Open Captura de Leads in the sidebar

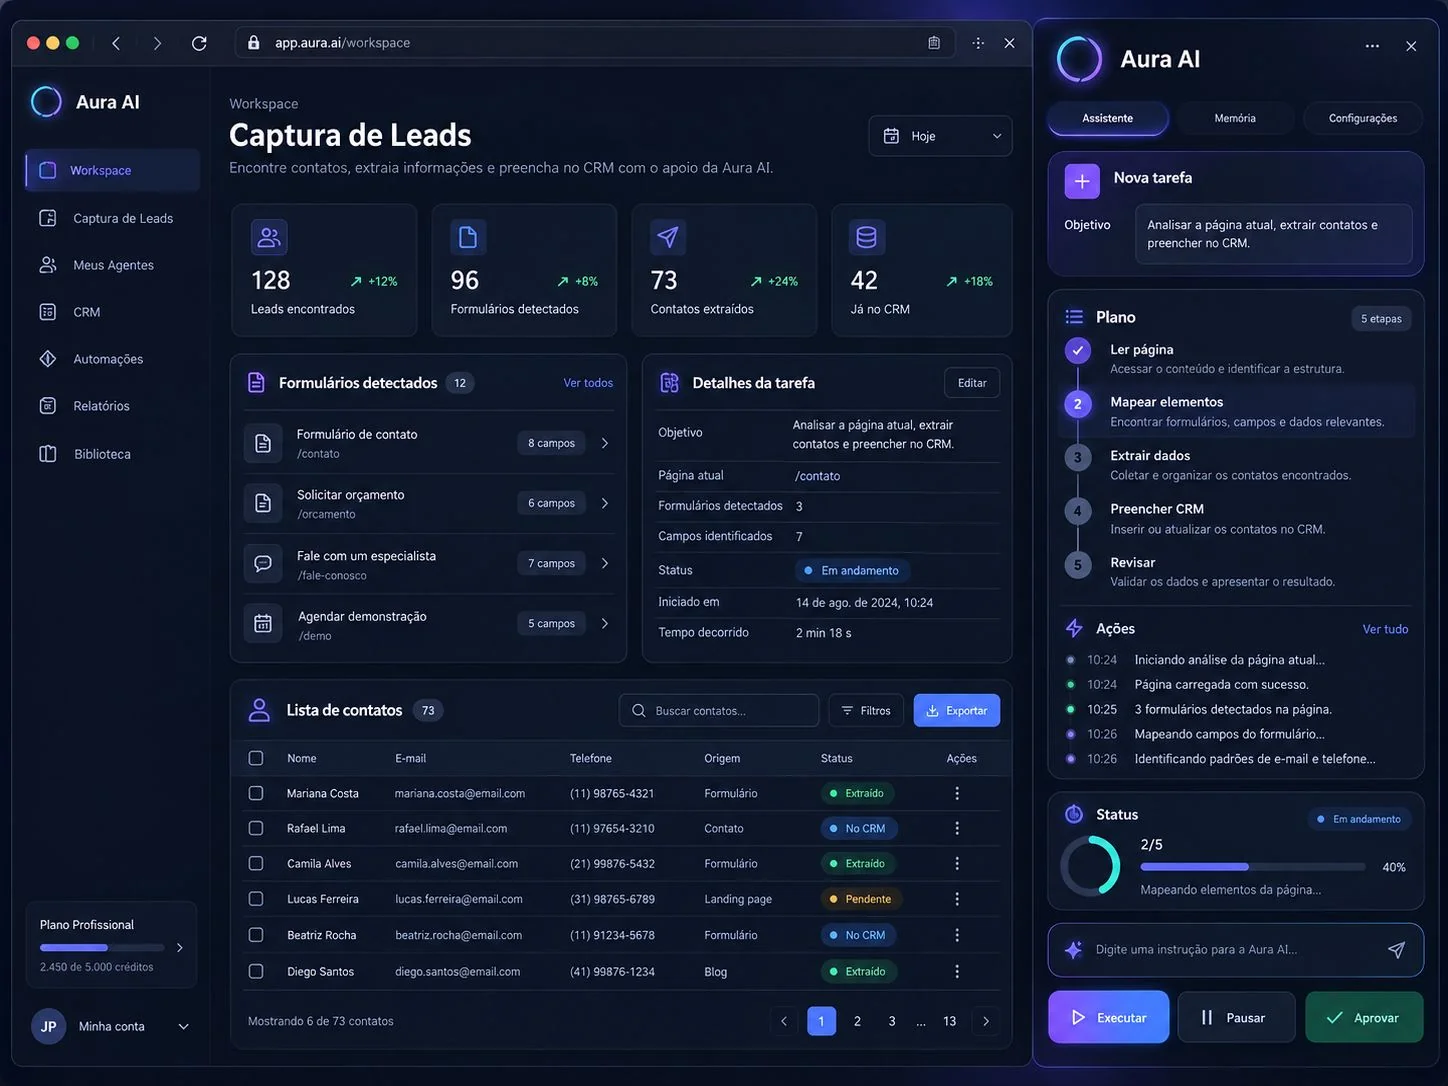click(x=112, y=218)
